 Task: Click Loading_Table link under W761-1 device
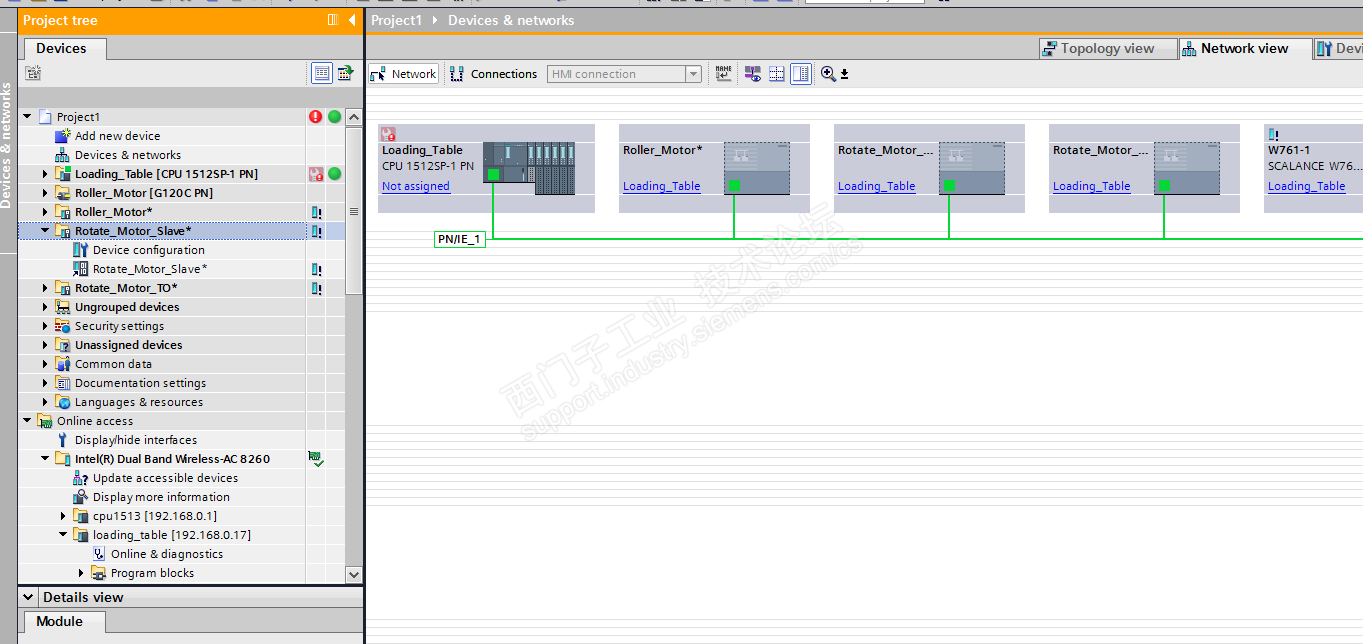[1307, 186]
